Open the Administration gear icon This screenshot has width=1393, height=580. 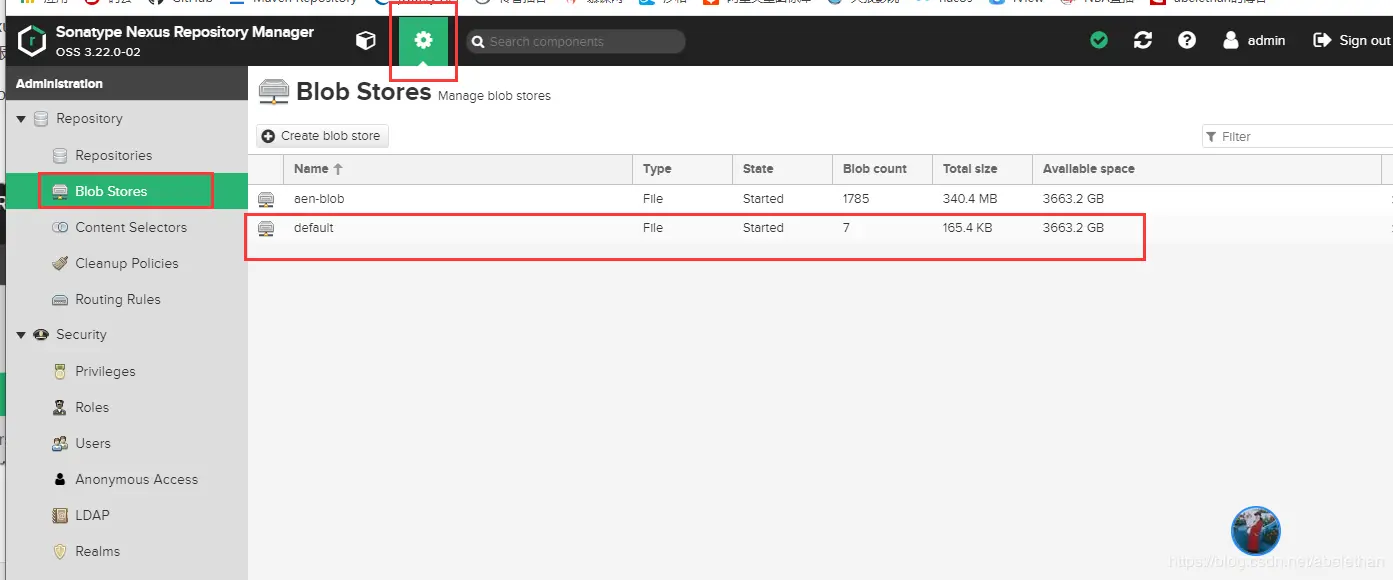click(424, 40)
